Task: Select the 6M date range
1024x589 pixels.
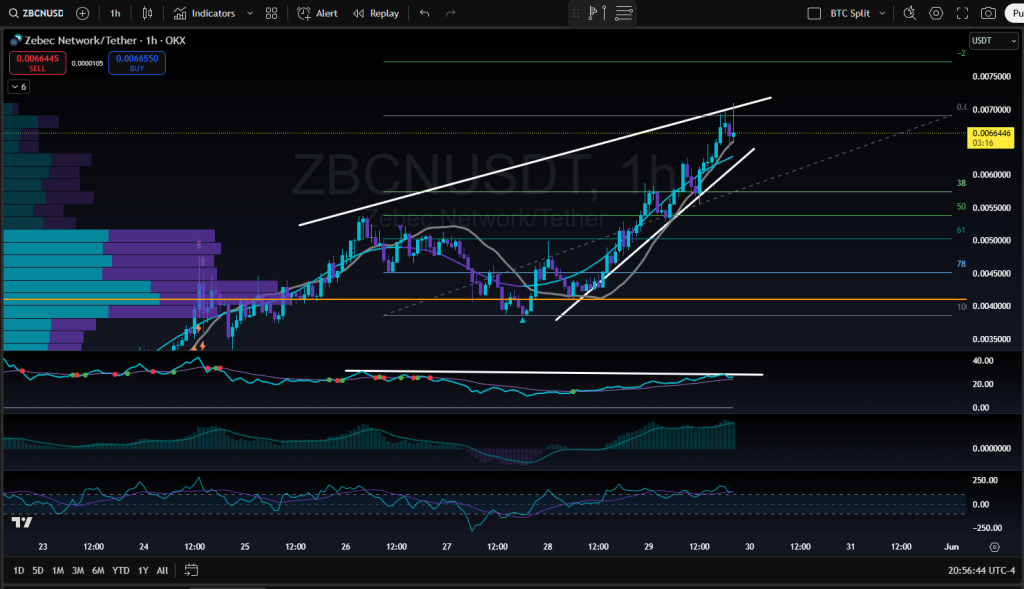Action: (98, 570)
